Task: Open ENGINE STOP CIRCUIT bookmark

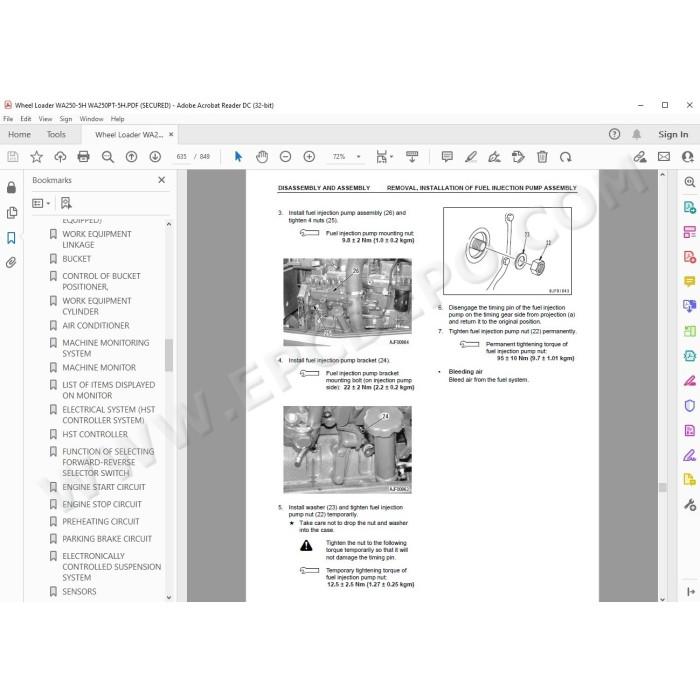Action: click(x=102, y=504)
